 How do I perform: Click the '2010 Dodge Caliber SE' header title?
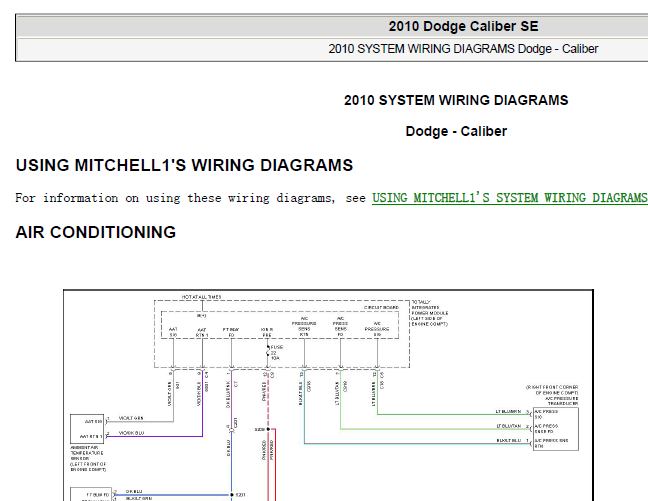coord(463,26)
